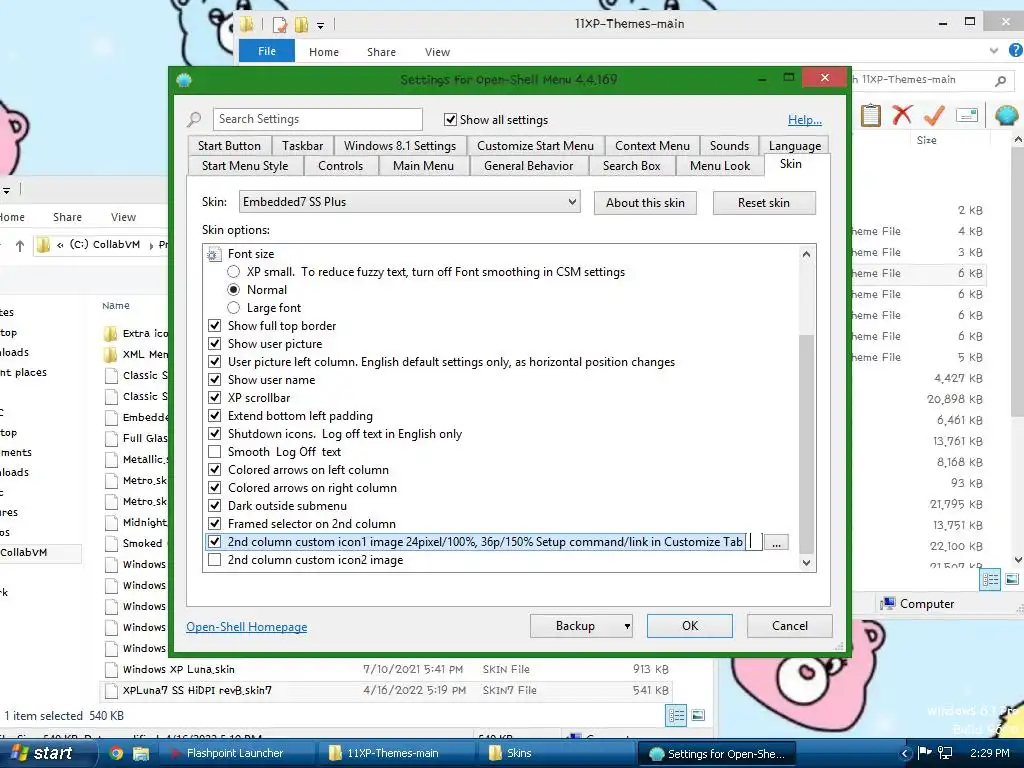Select the Large font radio button
Viewport: 1024px width, 768px height.
coord(233,308)
